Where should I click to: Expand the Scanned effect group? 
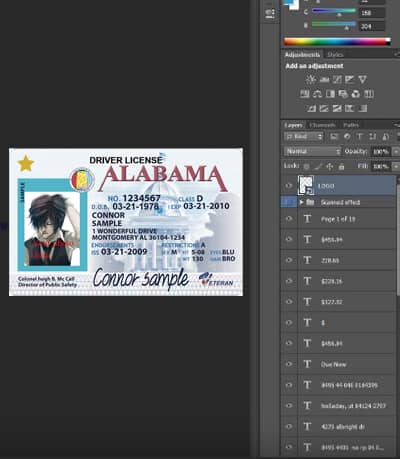pyautogui.click(x=301, y=202)
